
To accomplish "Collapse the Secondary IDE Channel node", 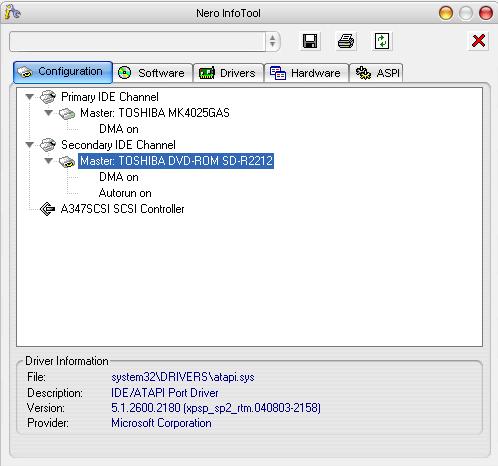I will tap(30, 145).
